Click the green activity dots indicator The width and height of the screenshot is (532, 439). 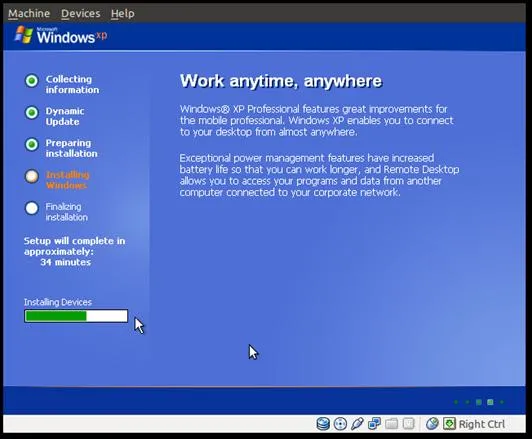479,402
